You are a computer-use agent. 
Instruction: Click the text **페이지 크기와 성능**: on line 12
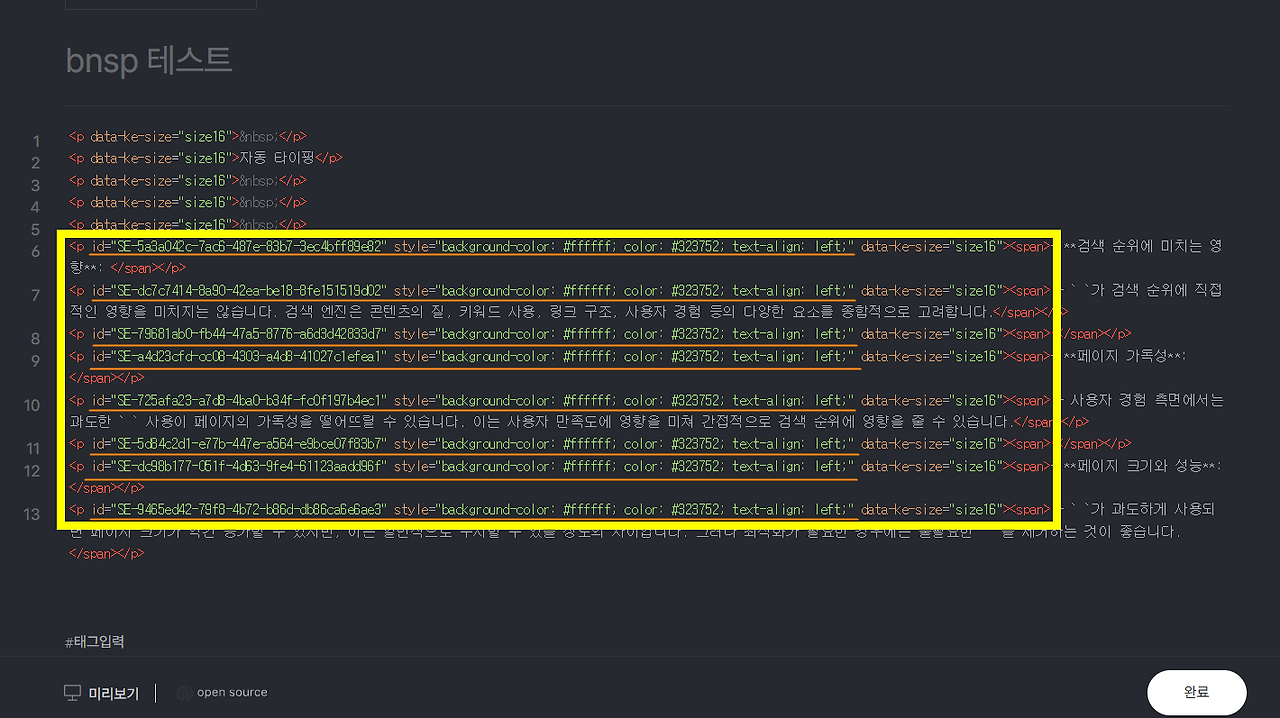(1142, 466)
